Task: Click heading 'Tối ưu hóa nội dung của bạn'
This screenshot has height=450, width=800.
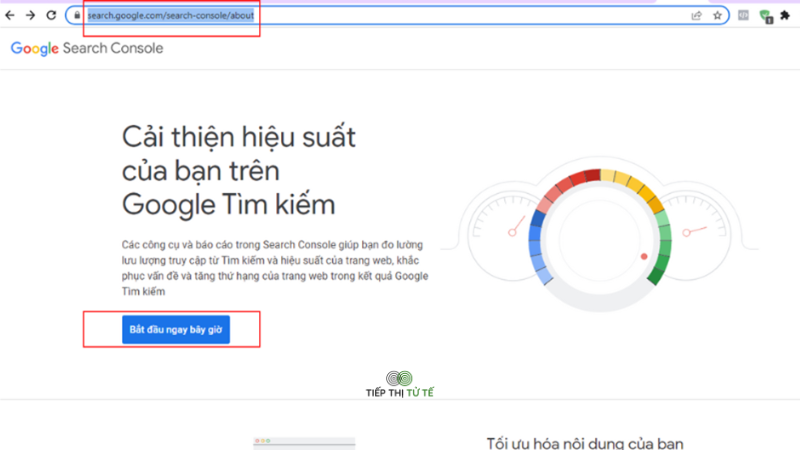Action: [585, 443]
